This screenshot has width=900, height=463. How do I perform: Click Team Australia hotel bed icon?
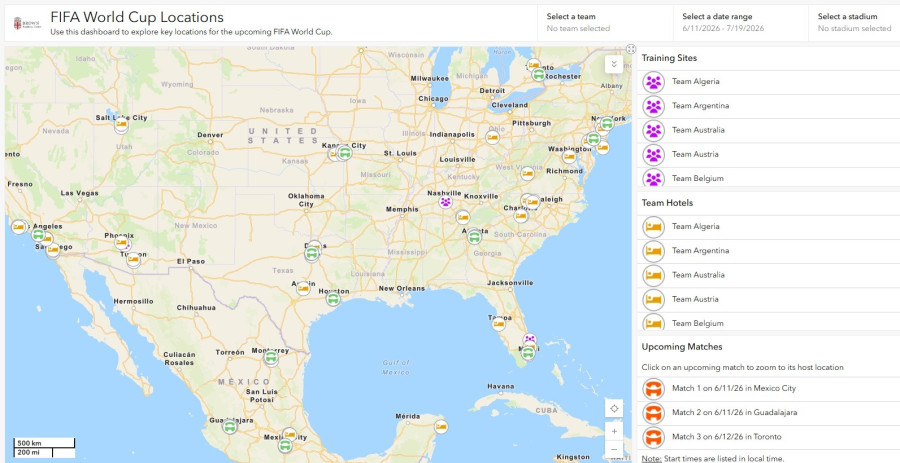[x=653, y=275]
